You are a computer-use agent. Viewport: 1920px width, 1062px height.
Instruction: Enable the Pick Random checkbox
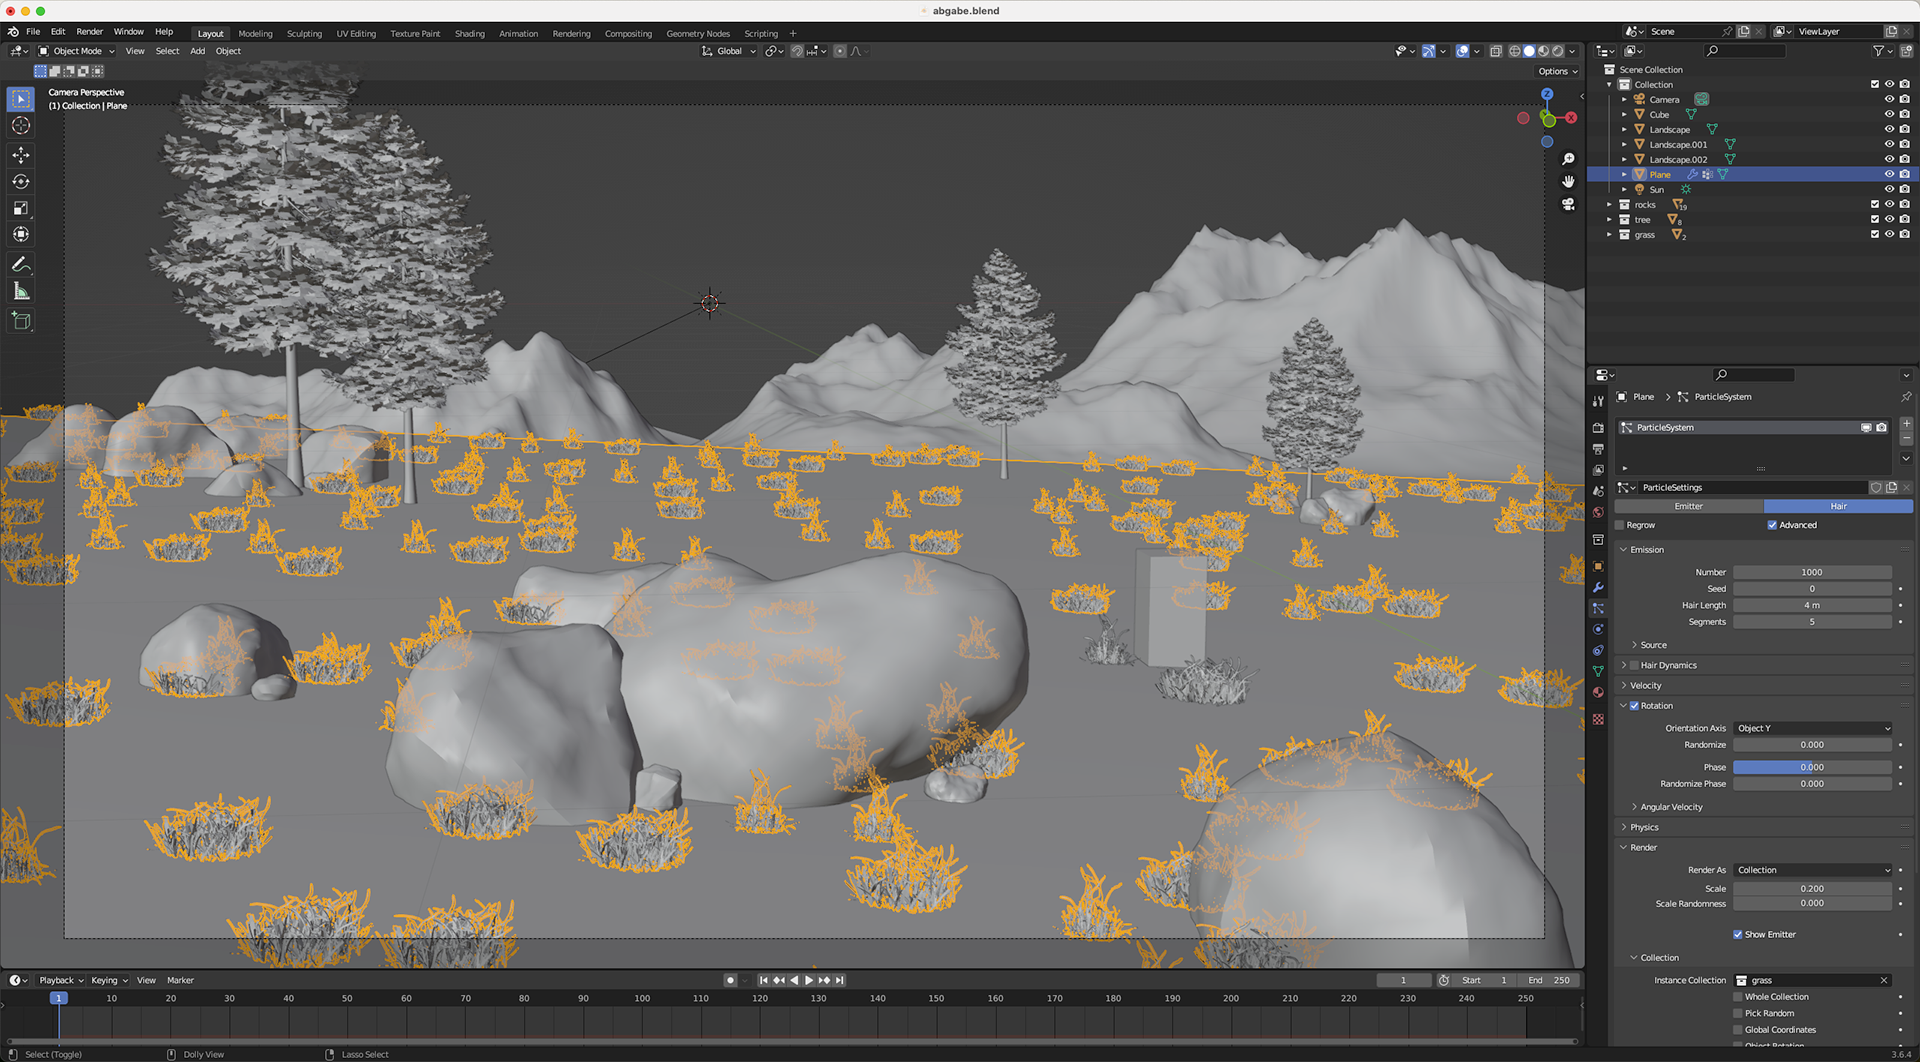click(x=1738, y=1015)
